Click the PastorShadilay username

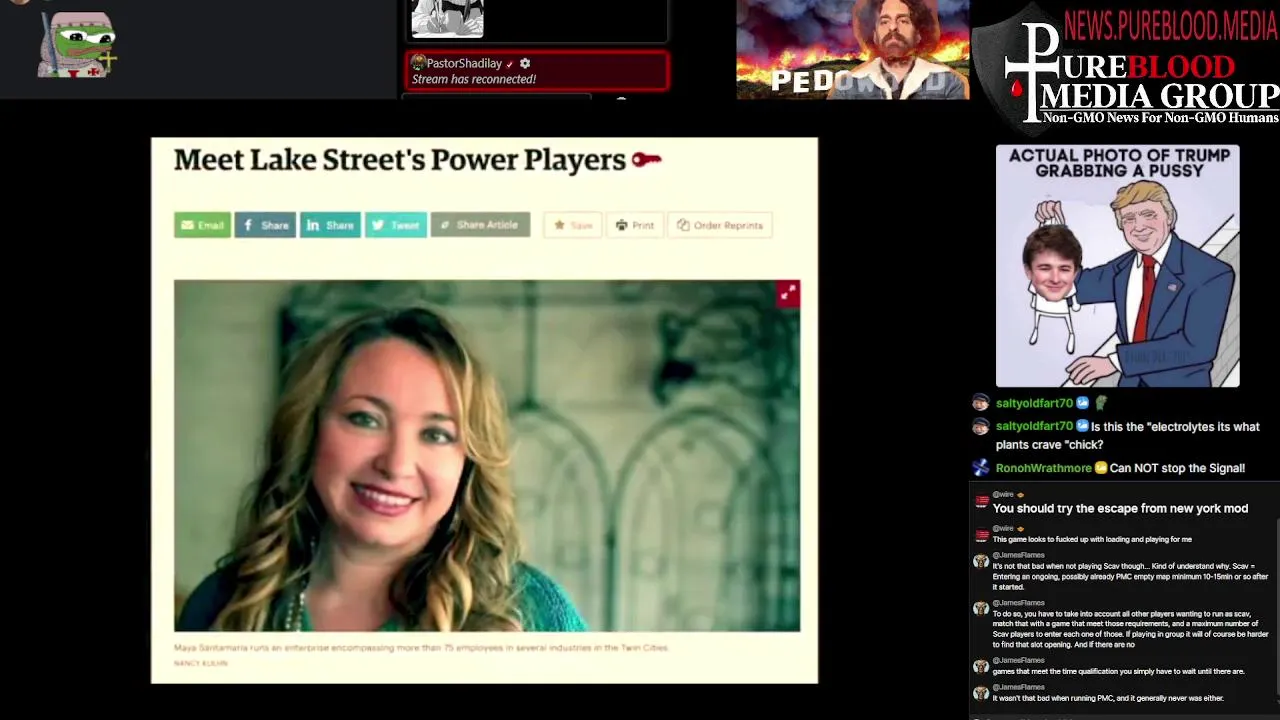click(464, 63)
